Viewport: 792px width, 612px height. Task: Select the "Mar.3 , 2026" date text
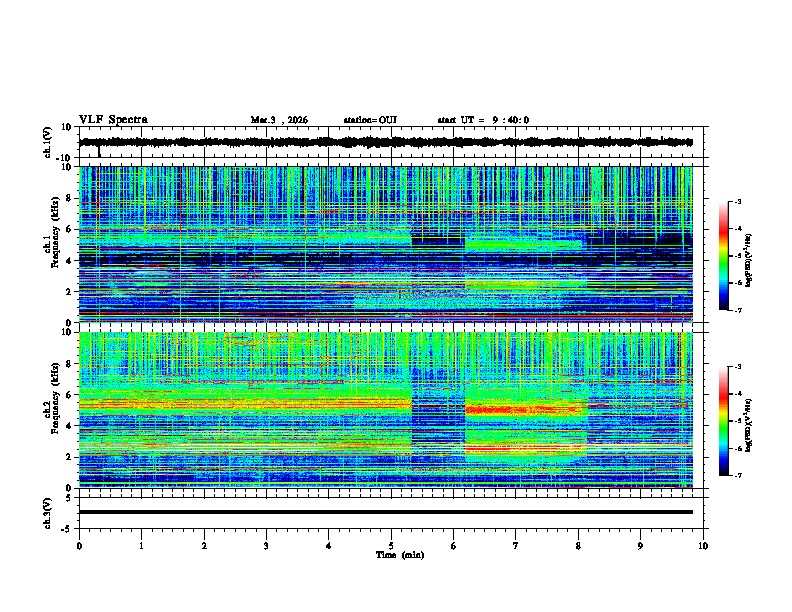tap(279, 120)
